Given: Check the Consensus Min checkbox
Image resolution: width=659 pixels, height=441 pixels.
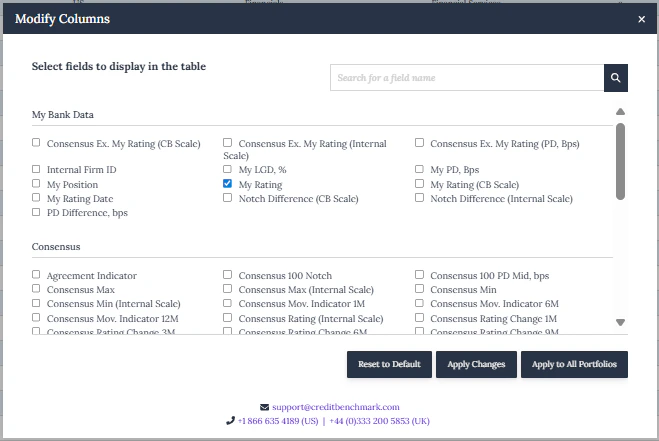Looking at the screenshot, I should click(x=419, y=288).
